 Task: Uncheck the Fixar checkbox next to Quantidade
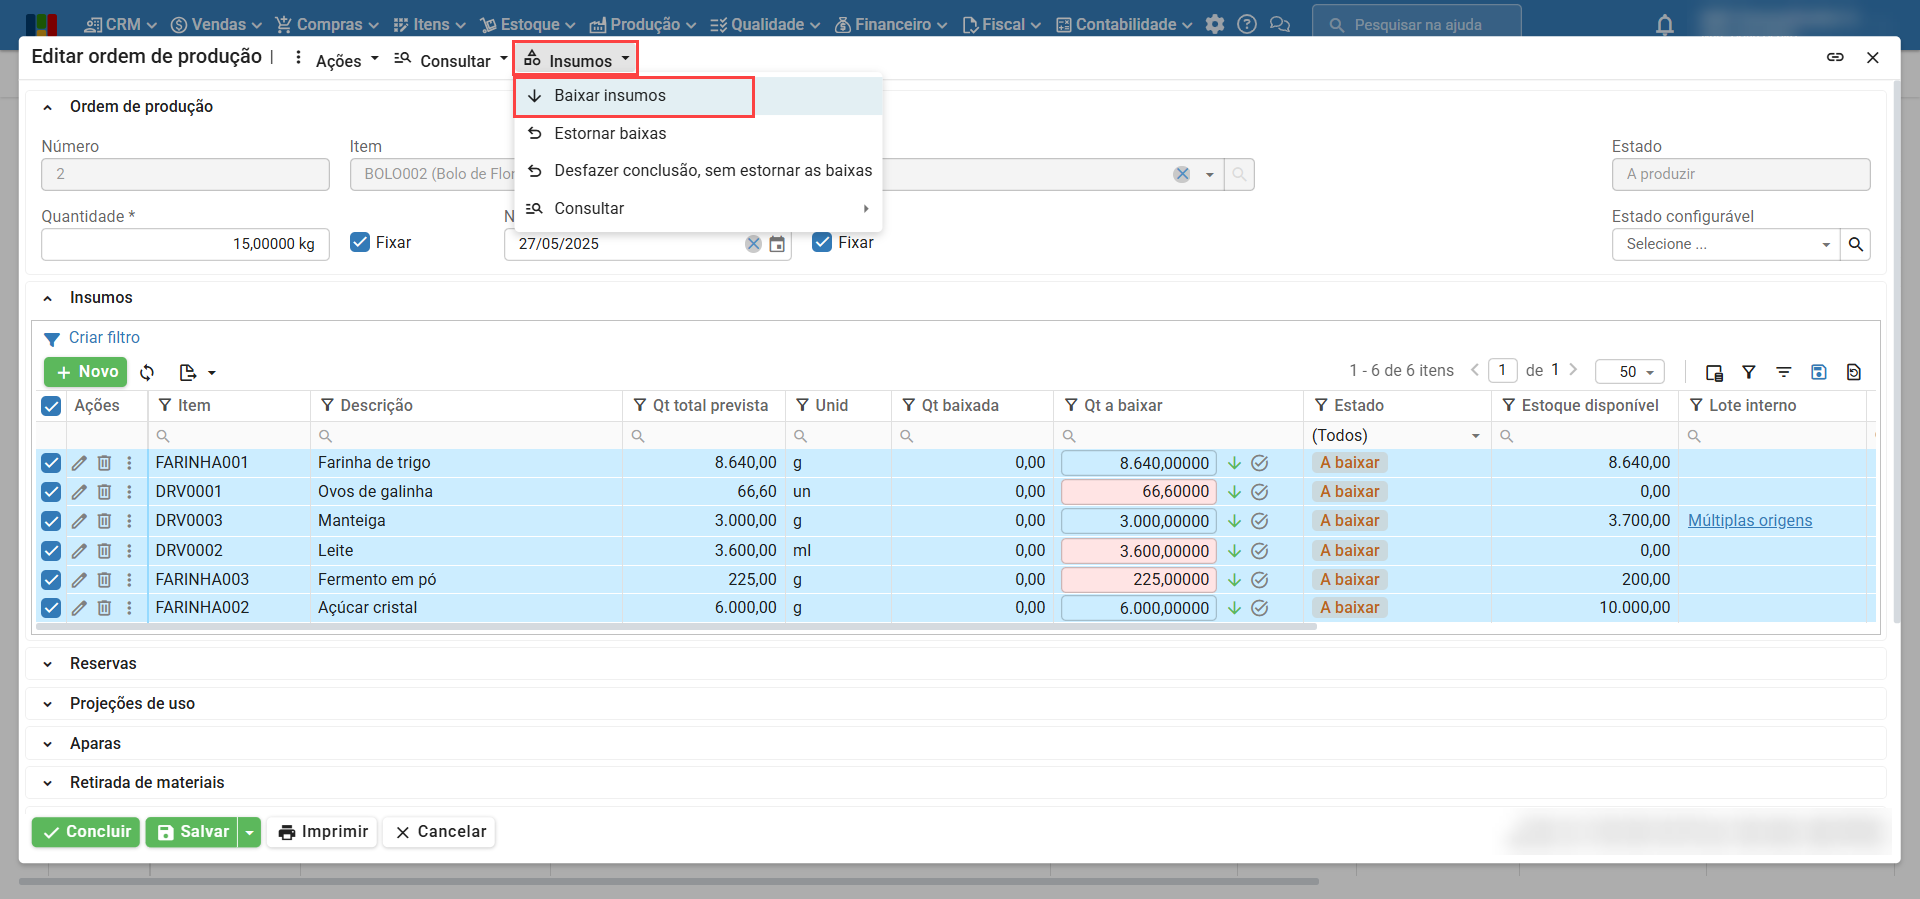click(360, 242)
